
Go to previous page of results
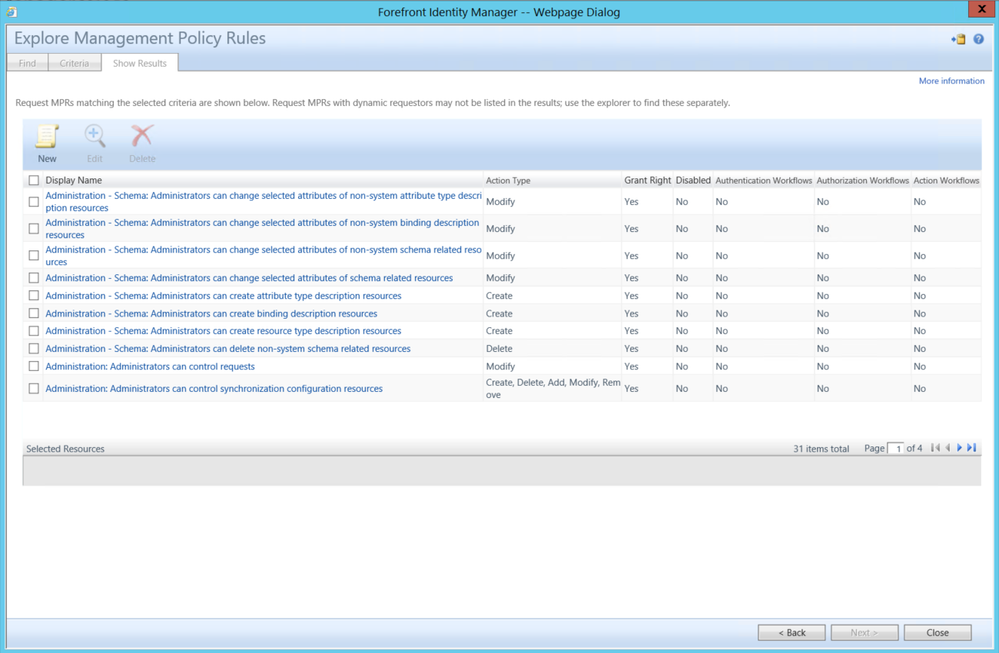click(947, 448)
